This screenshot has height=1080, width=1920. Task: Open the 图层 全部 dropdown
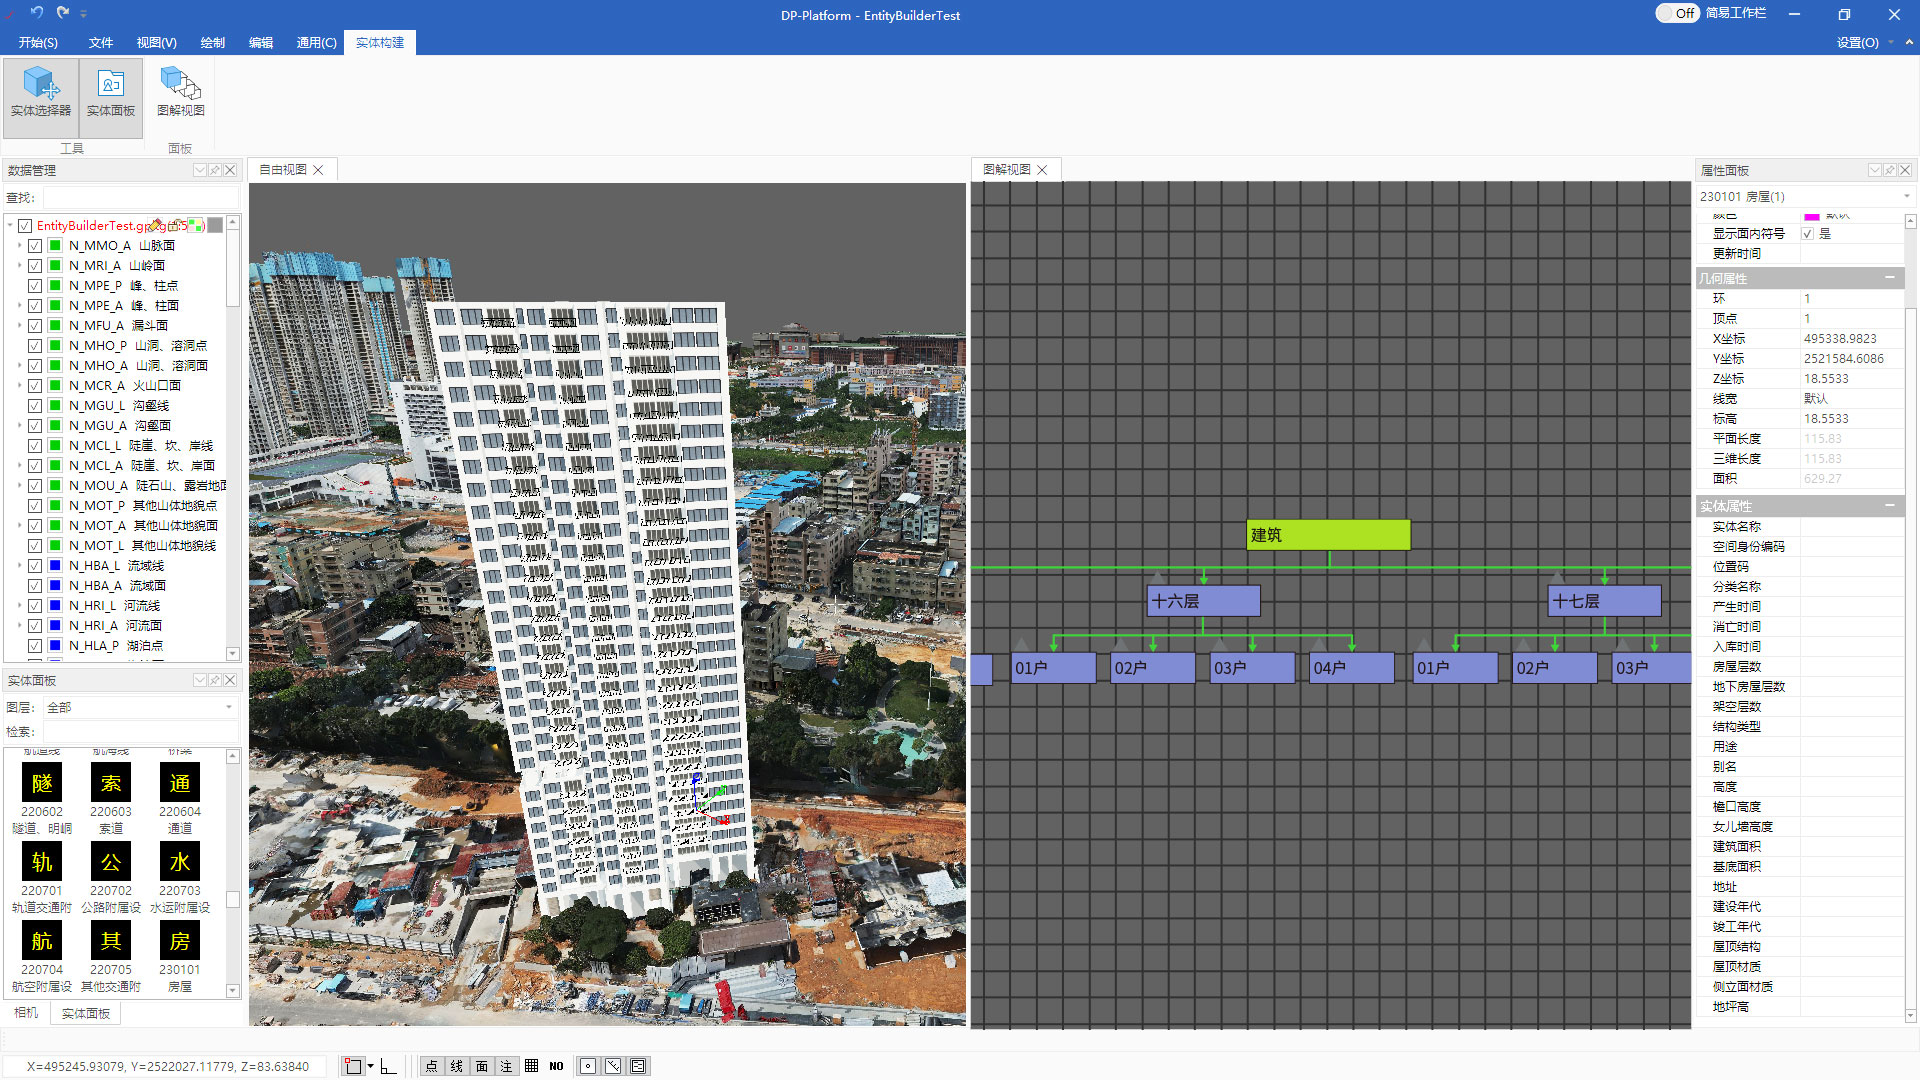point(229,708)
